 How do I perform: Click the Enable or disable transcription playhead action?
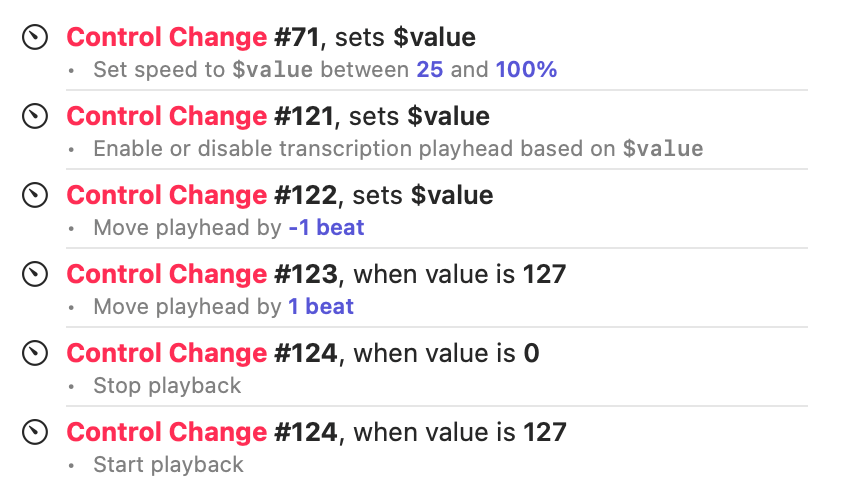[x=398, y=149]
